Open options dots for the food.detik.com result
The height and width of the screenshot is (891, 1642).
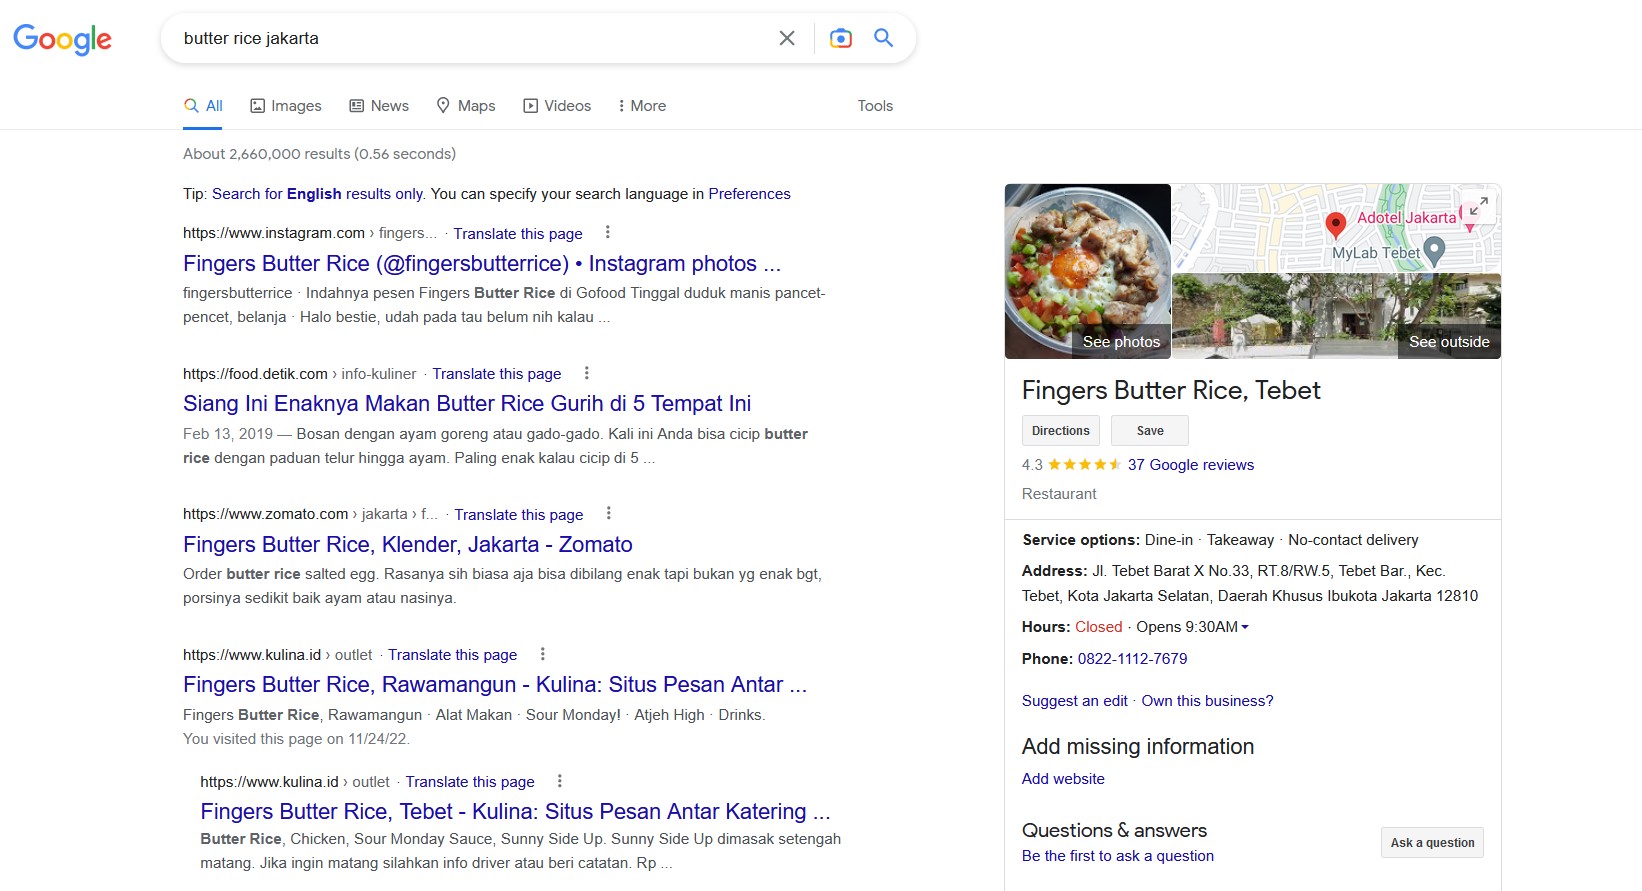[x=586, y=373]
